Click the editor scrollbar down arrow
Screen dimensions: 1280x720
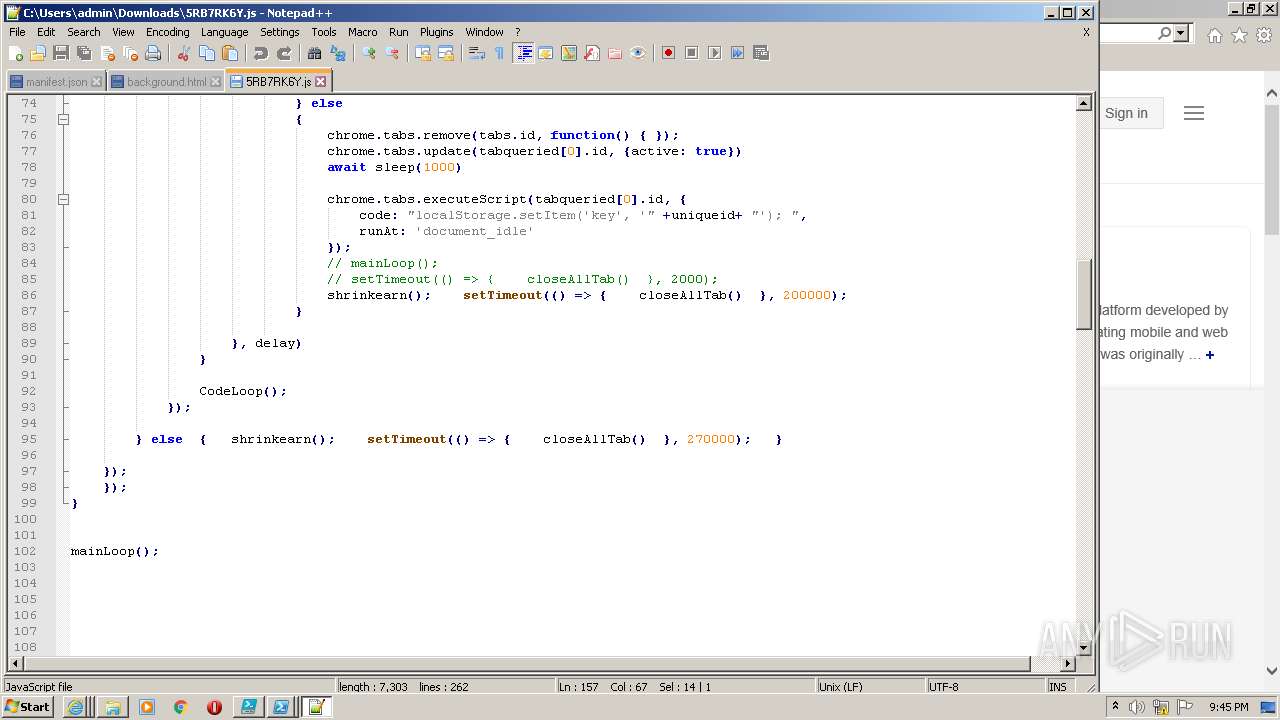pos(1083,648)
